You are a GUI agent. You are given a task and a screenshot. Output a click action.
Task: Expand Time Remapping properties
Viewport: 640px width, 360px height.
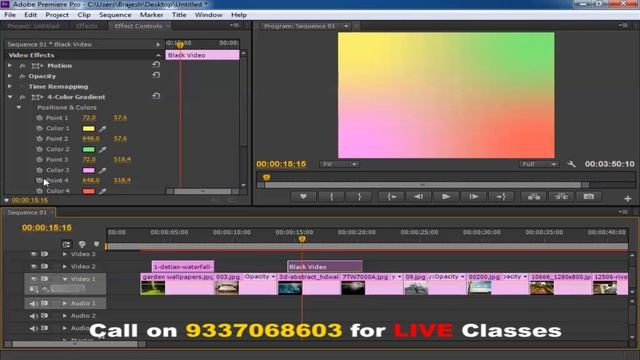click(x=10, y=87)
